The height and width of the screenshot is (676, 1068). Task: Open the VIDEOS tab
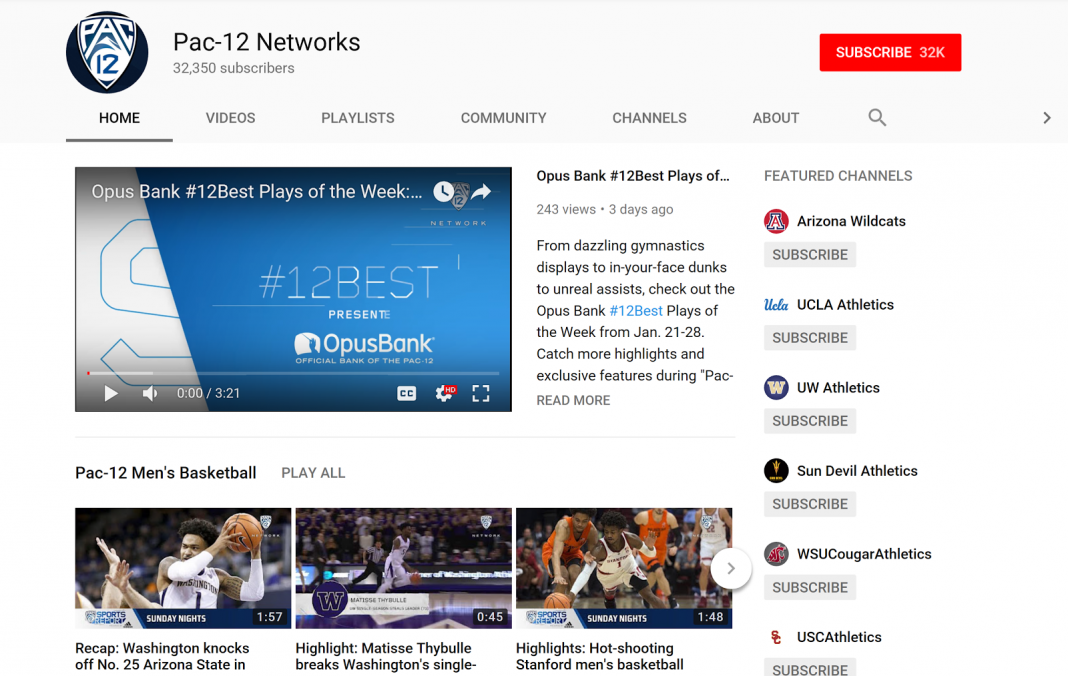point(230,118)
